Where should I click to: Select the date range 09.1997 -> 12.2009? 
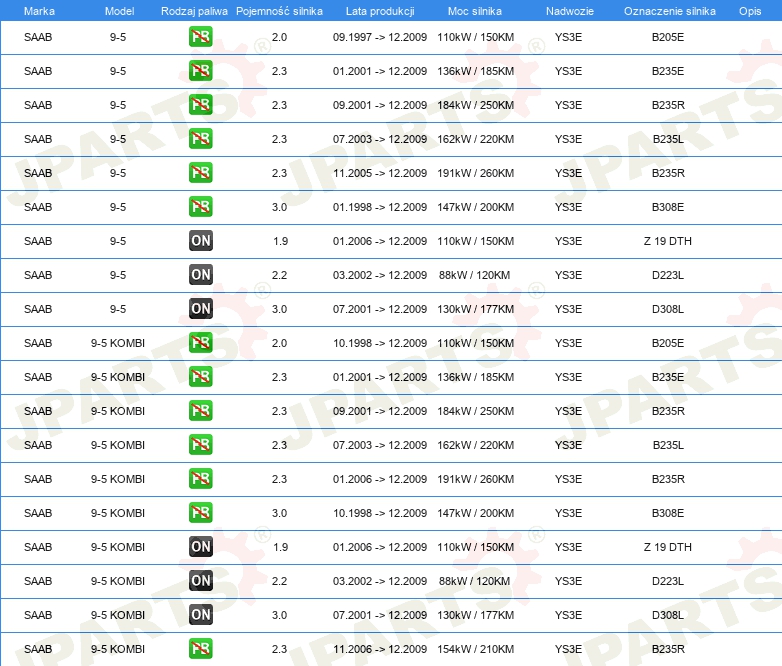380,37
